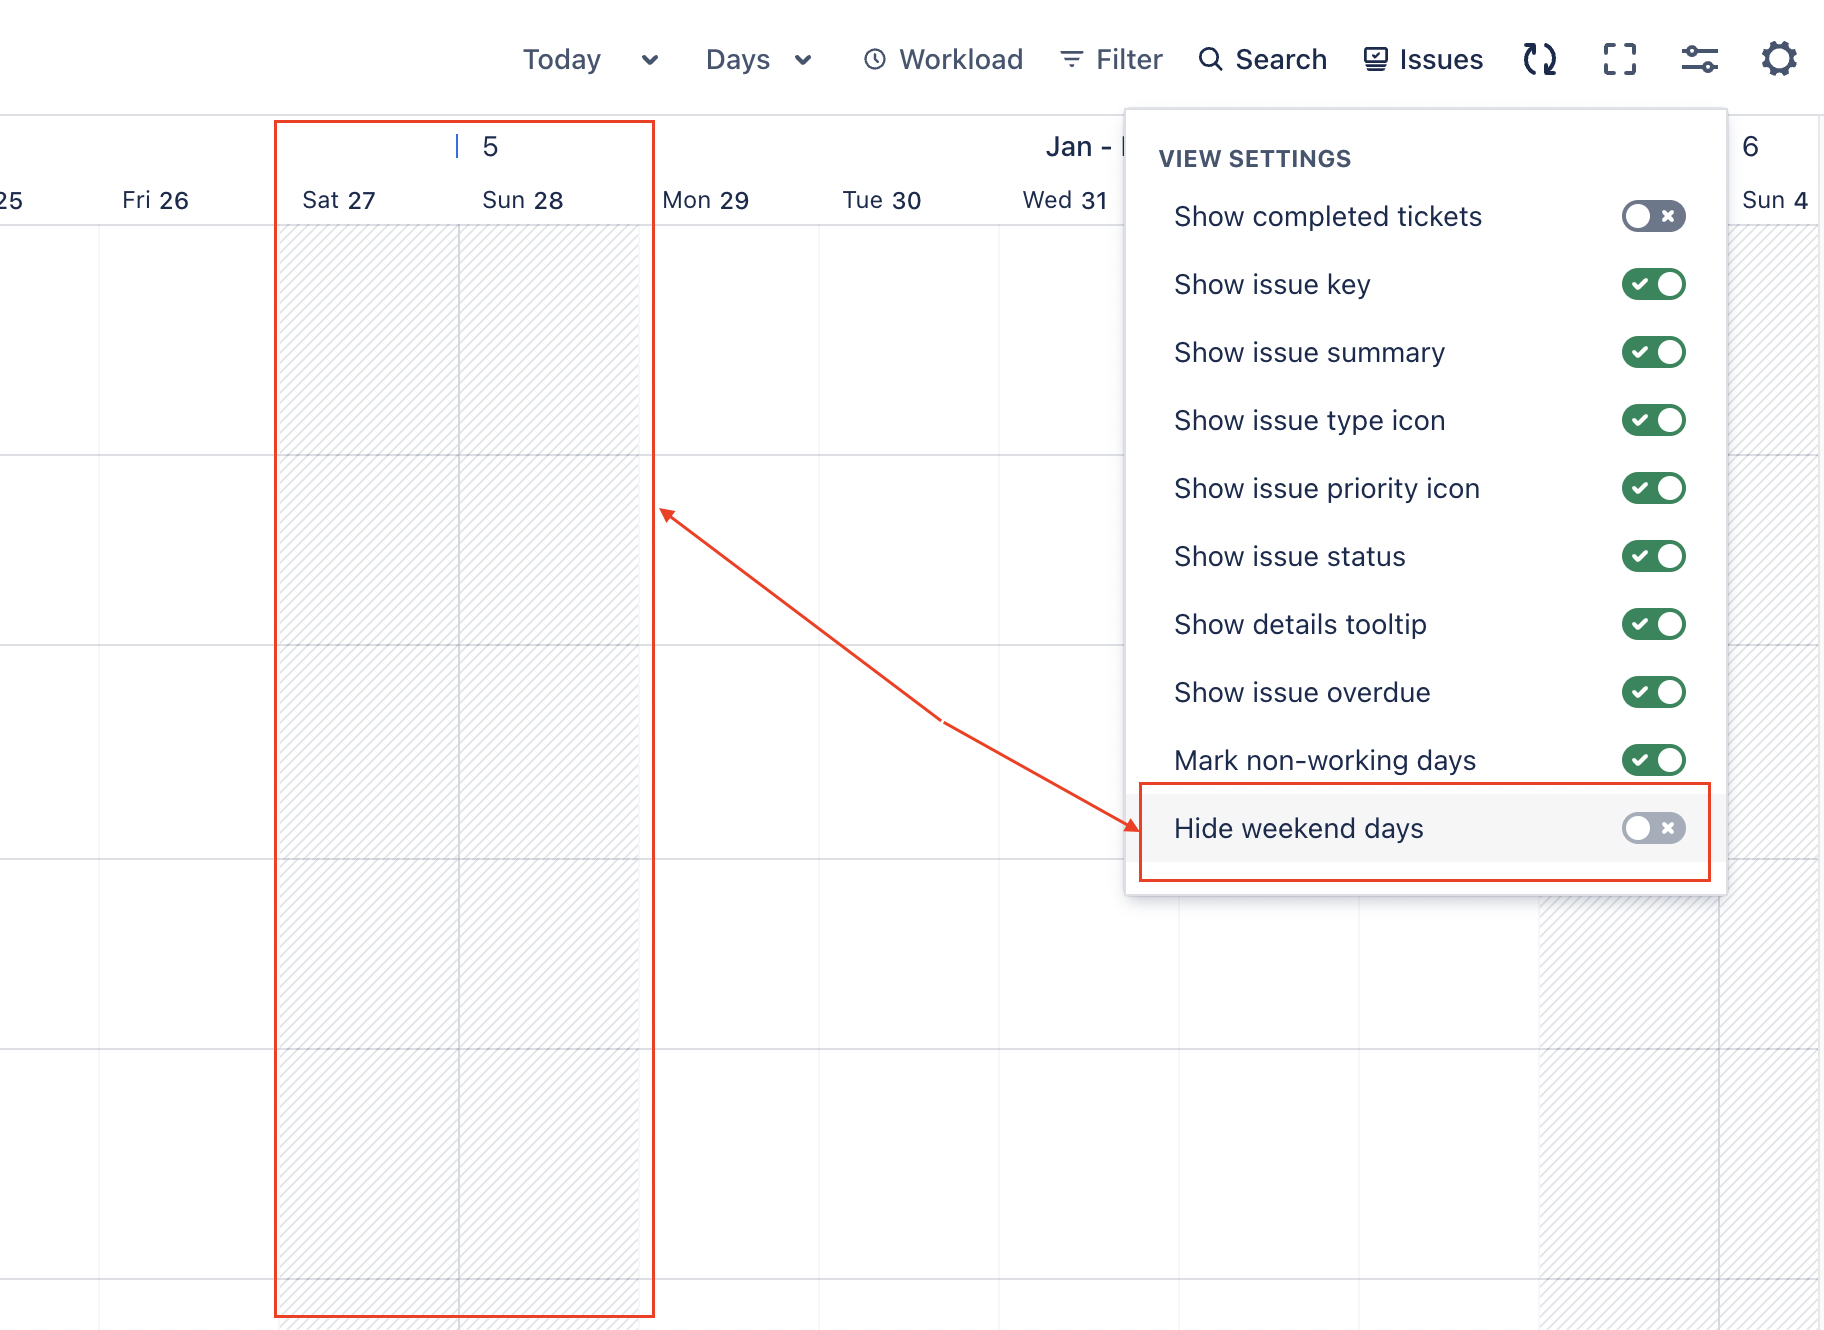This screenshot has width=1824, height=1330.
Task: Select the Mon 29 day header
Action: [x=705, y=200]
